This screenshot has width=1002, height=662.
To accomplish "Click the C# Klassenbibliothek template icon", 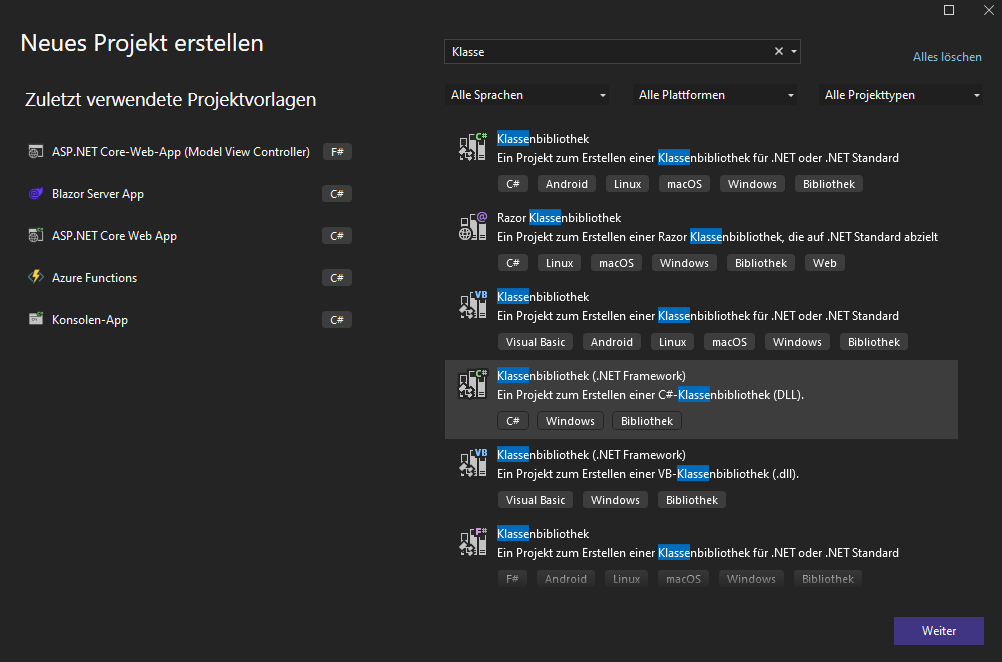I will tap(472, 147).
